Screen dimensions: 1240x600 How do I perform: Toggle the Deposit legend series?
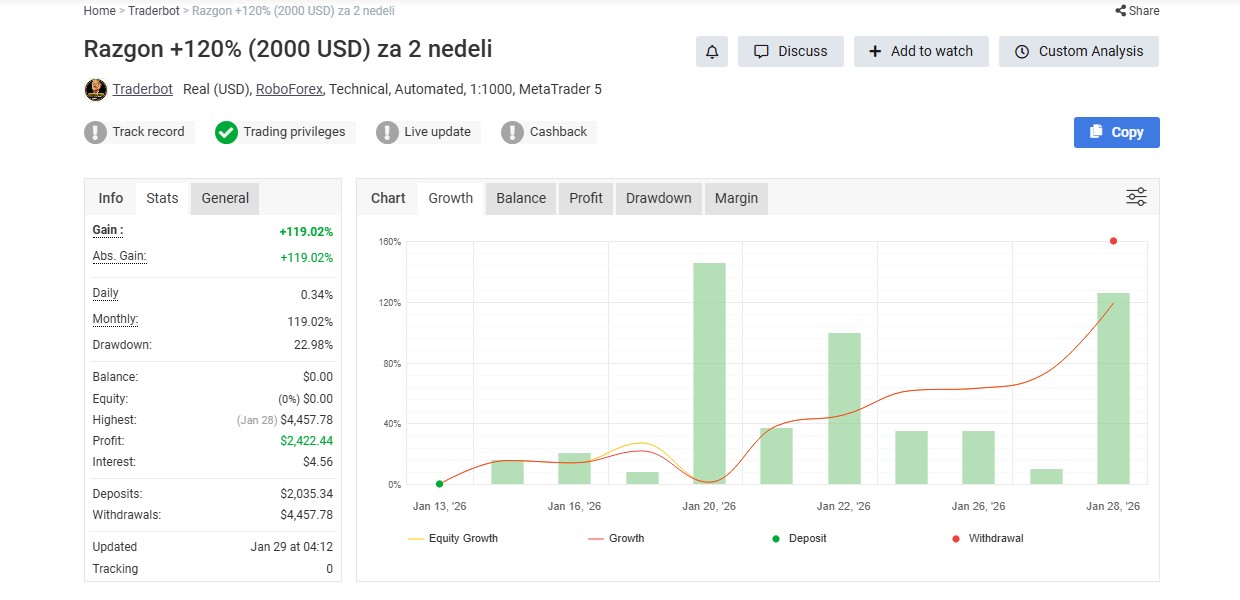click(x=799, y=538)
